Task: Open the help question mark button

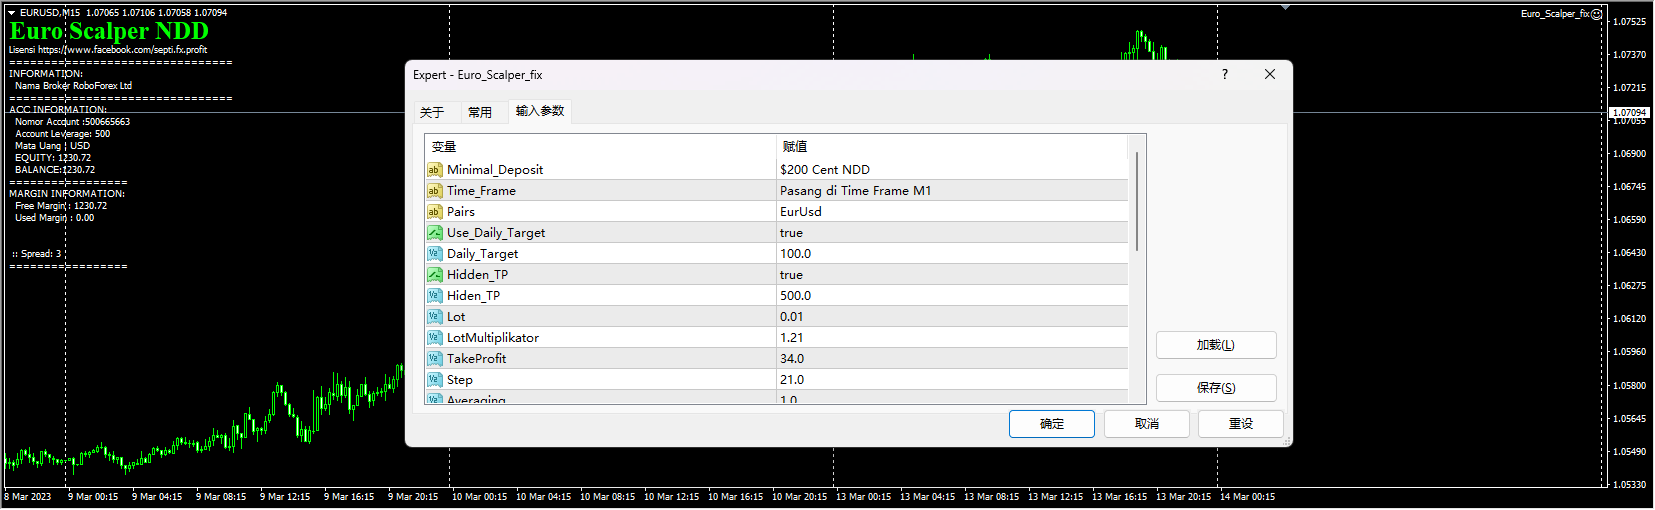Action: pos(1225,74)
